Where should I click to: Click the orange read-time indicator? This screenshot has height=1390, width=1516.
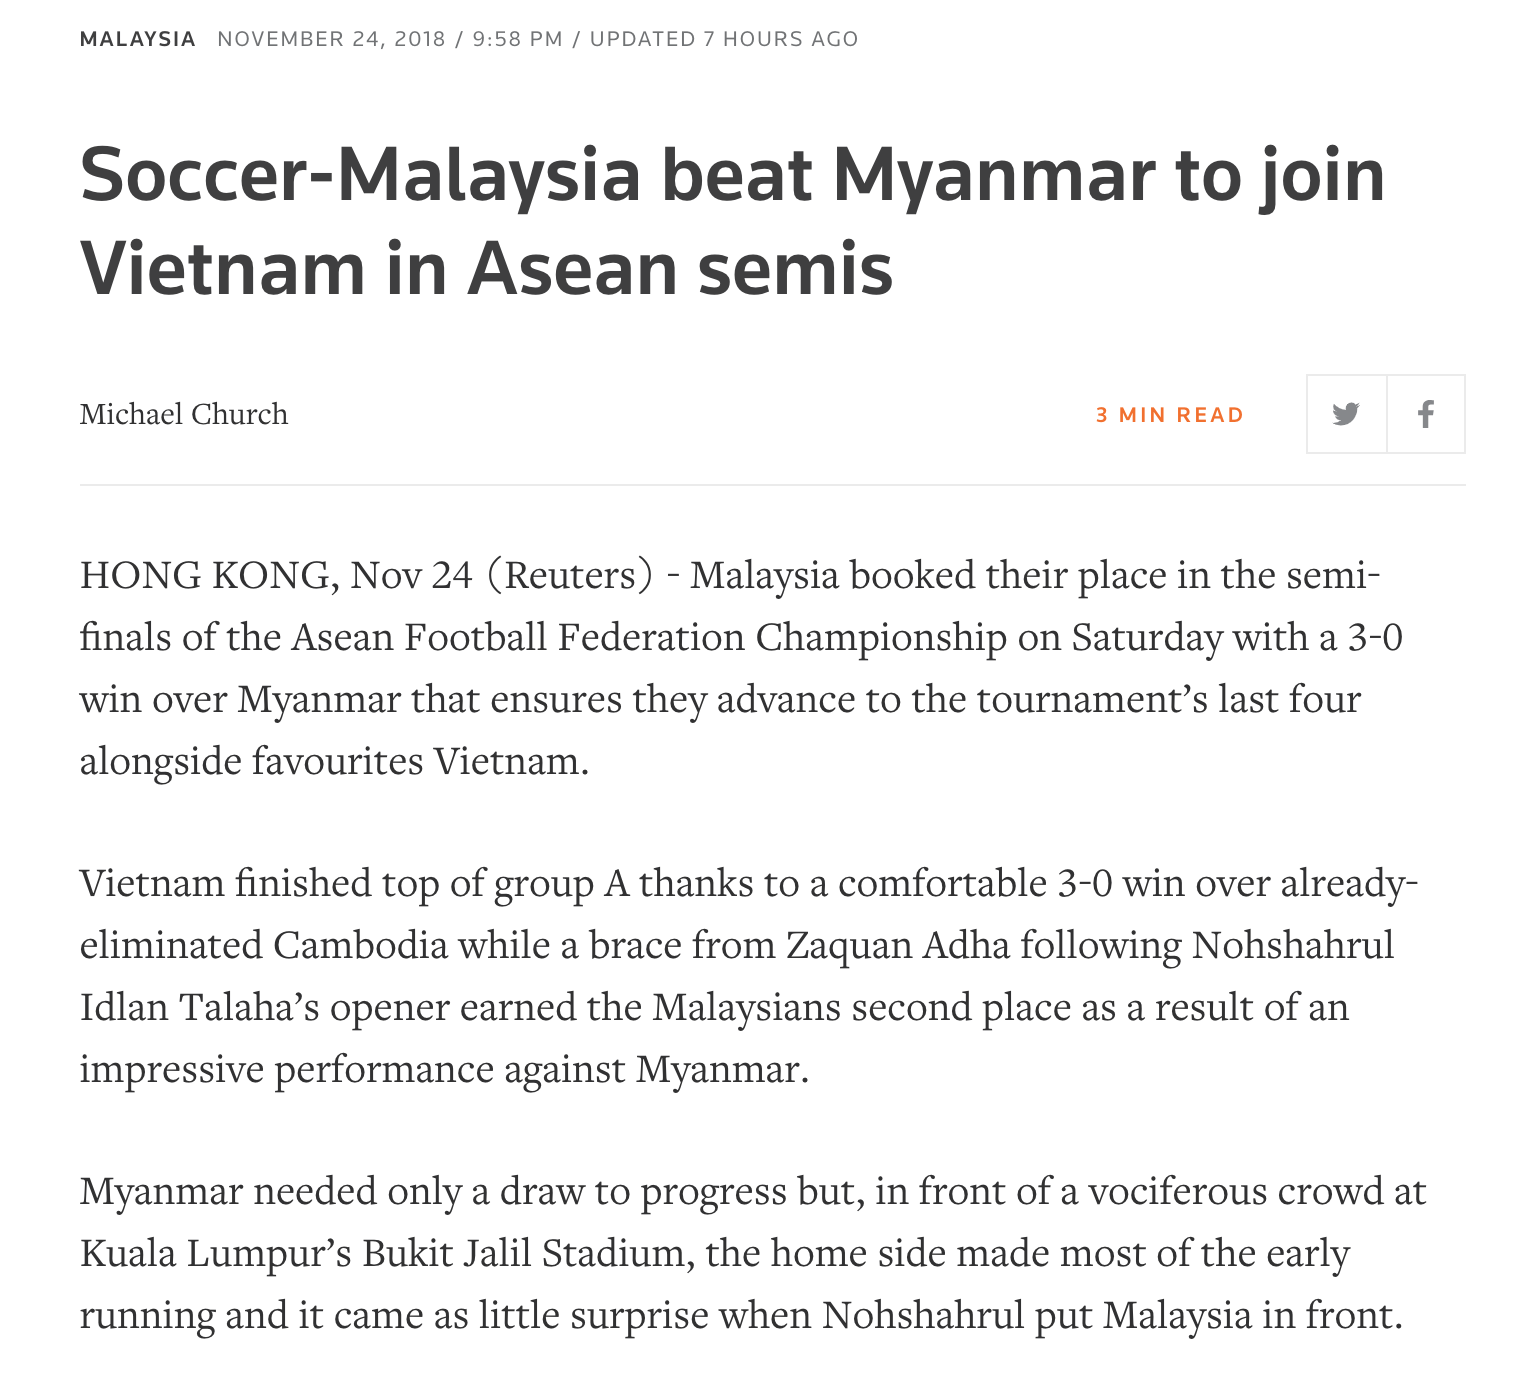[x=1169, y=414]
